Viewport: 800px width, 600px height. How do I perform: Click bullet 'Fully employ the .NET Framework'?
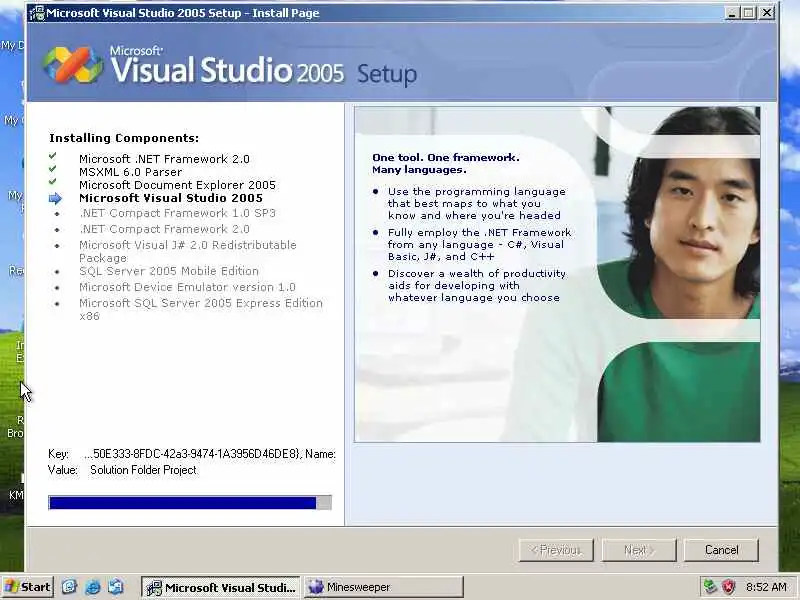pos(480,244)
